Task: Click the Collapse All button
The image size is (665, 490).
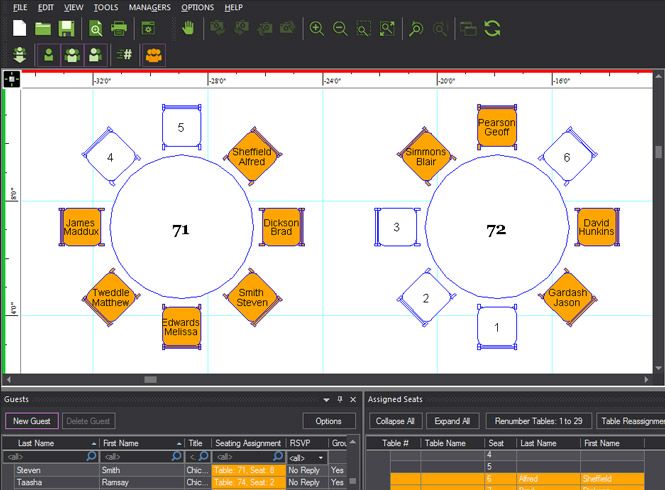Action: 395,421
